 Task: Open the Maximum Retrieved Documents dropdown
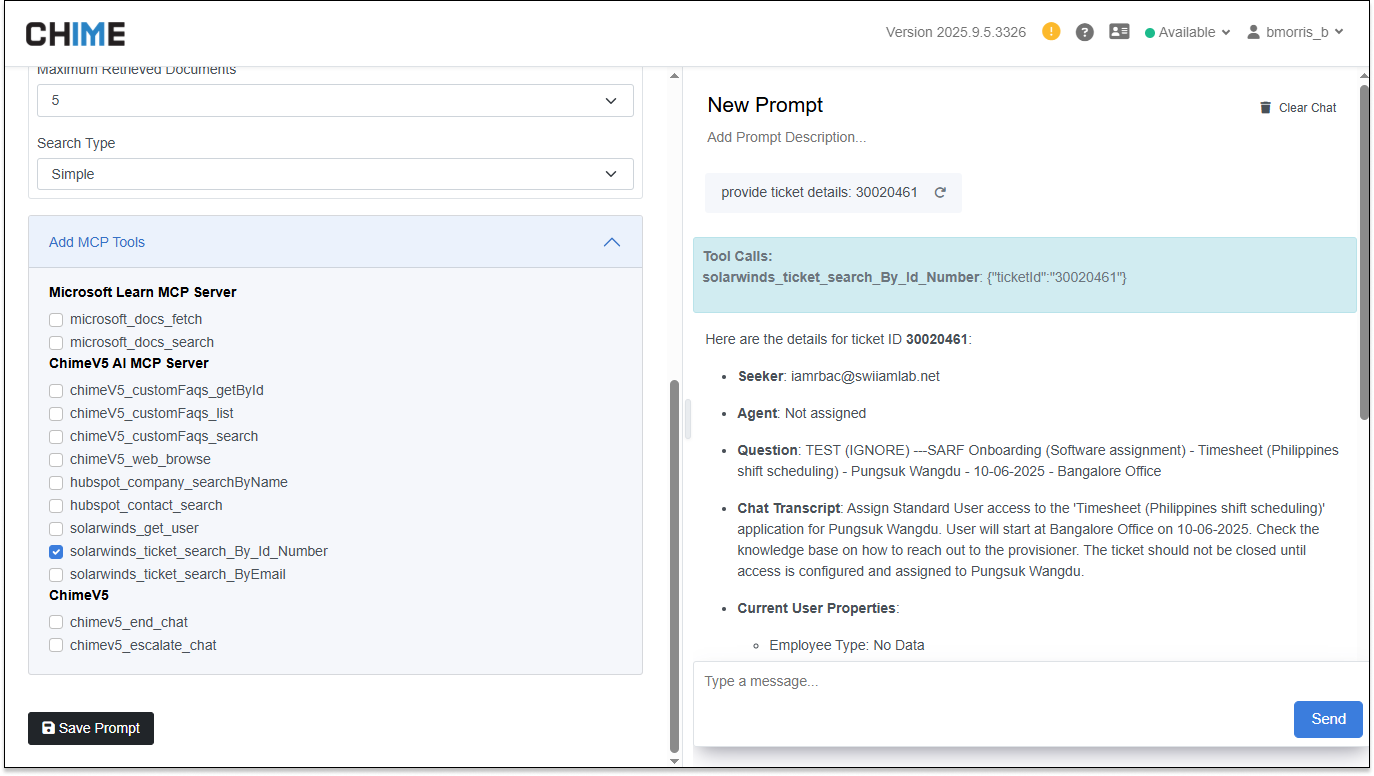click(335, 100)
